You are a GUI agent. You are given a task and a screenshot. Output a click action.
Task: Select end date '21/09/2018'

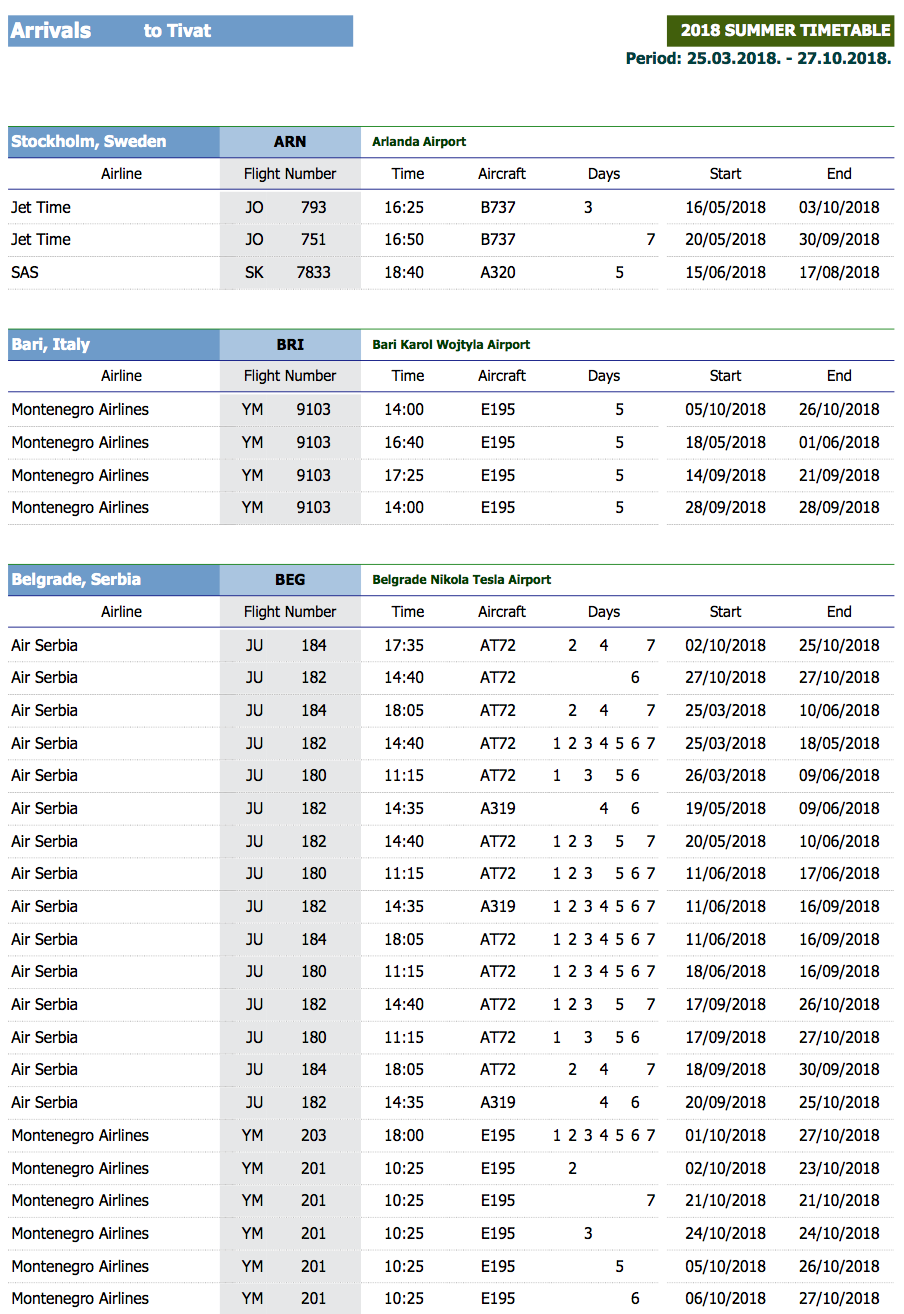[839, 476]
